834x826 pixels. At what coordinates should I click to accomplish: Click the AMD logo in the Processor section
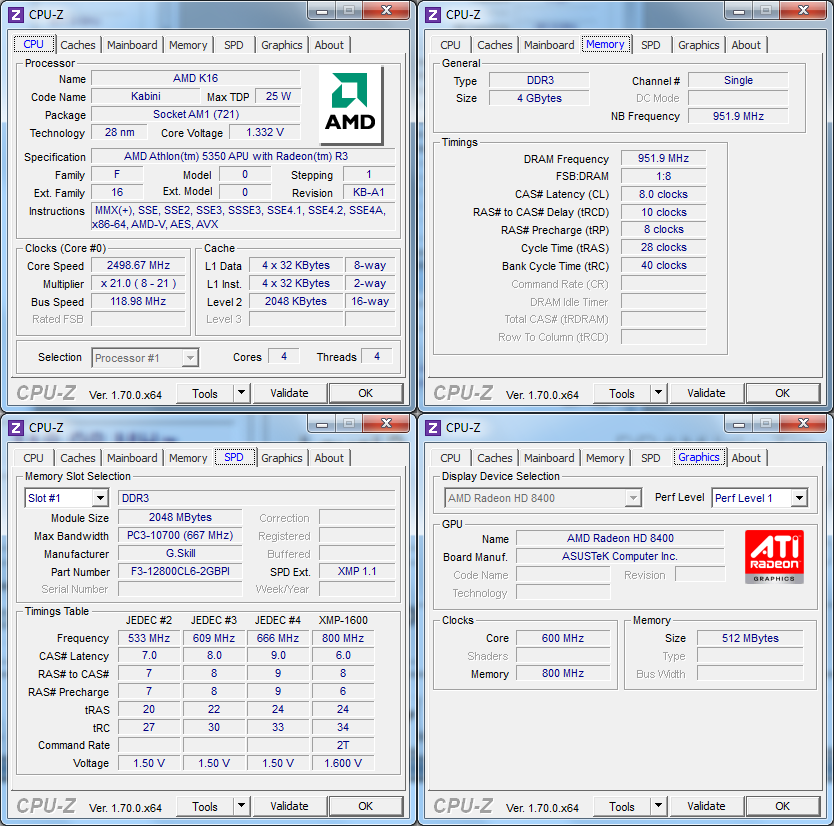click(x=350, y=105)
